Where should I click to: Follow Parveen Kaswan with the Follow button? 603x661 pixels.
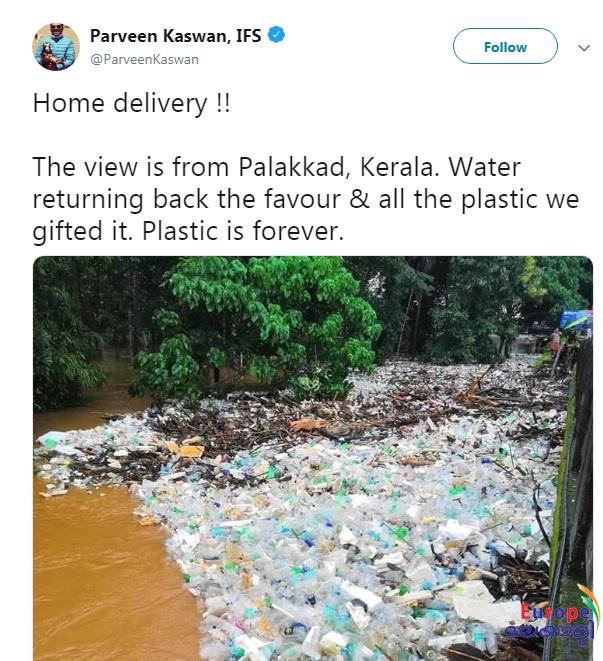505,46
